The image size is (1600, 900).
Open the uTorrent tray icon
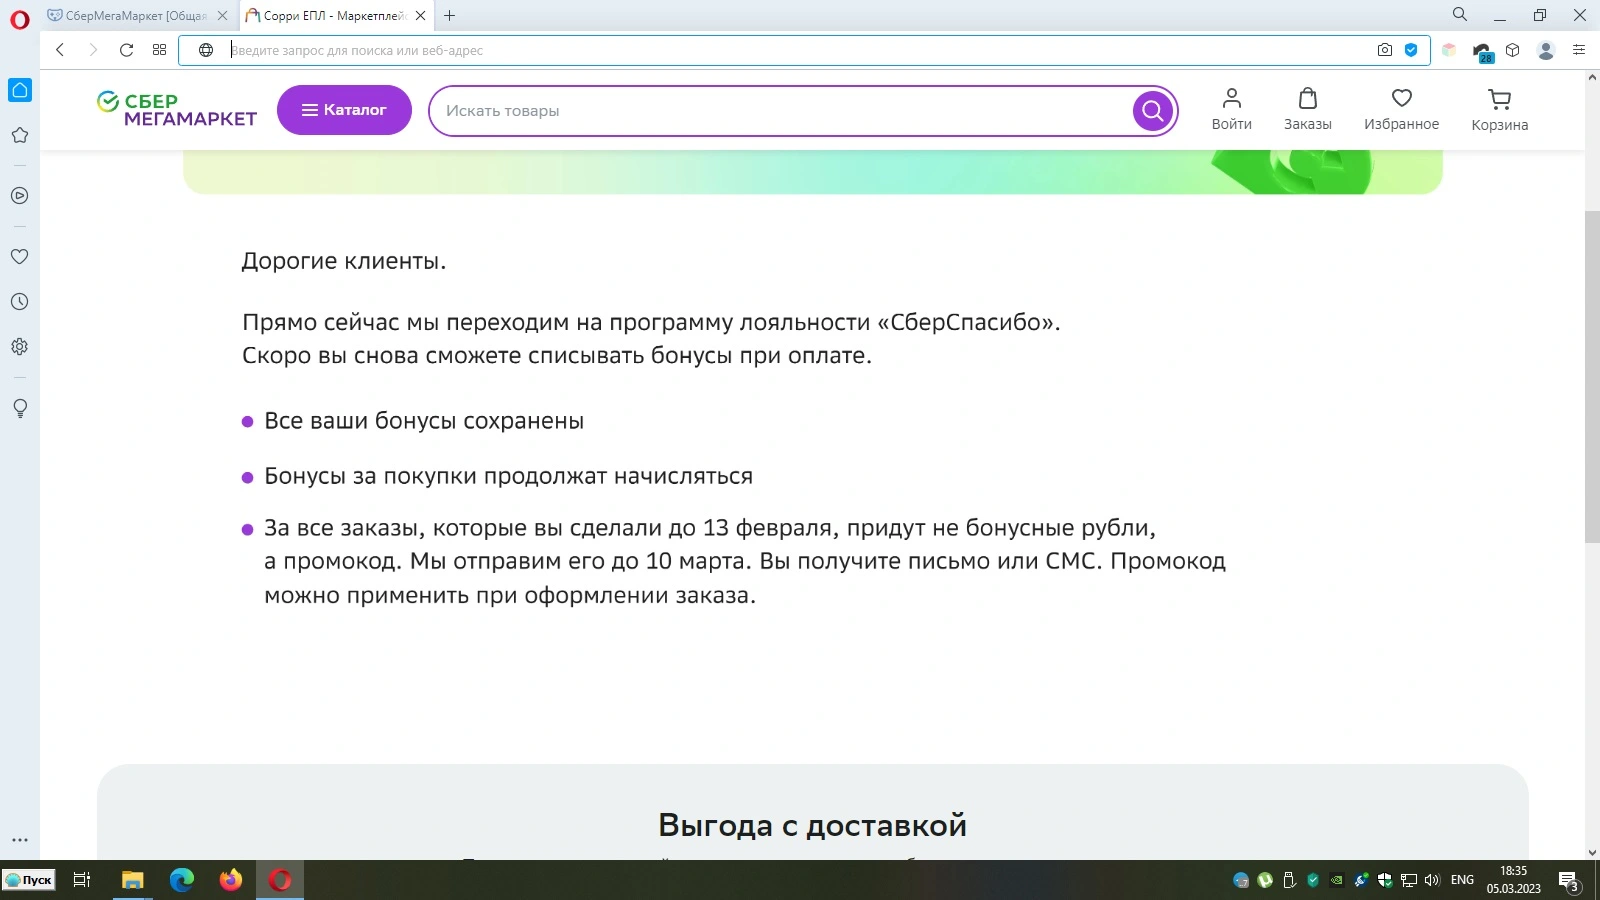coord(1265,880)
